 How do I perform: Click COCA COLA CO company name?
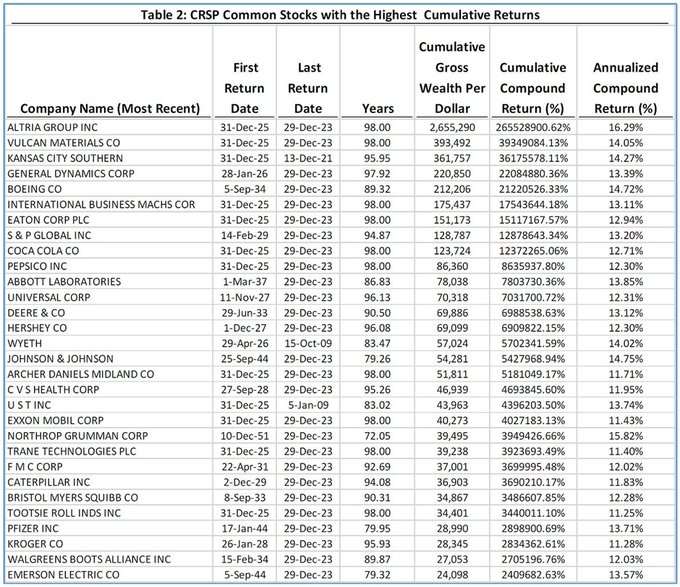click(43, 251)
